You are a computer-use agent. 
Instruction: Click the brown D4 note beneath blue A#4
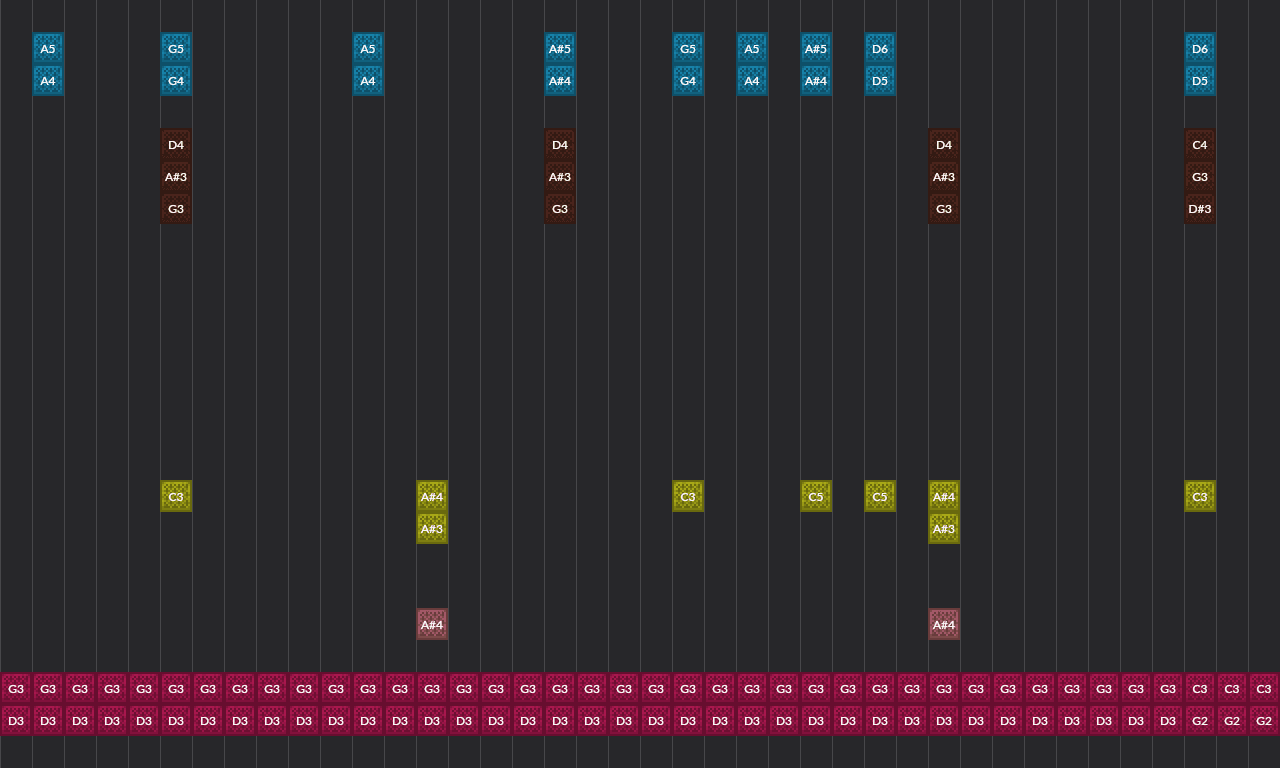[x=560, y=145]
